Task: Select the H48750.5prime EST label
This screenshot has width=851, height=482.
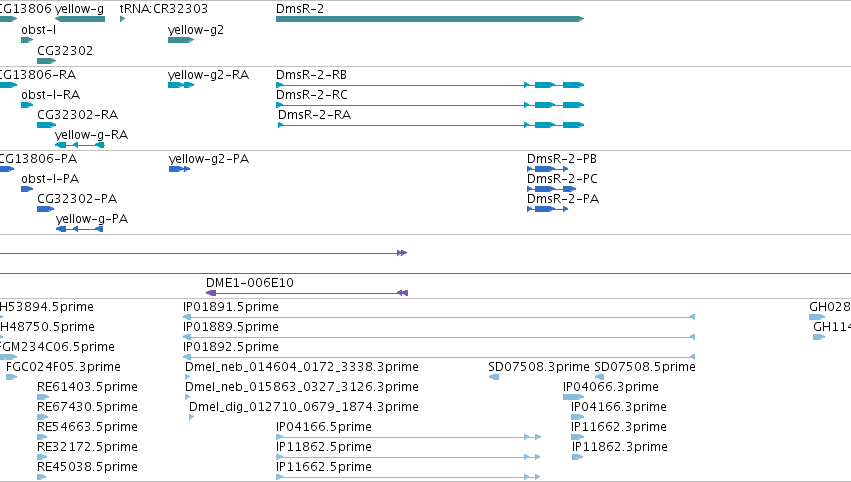Action: [x=47, y=327]
